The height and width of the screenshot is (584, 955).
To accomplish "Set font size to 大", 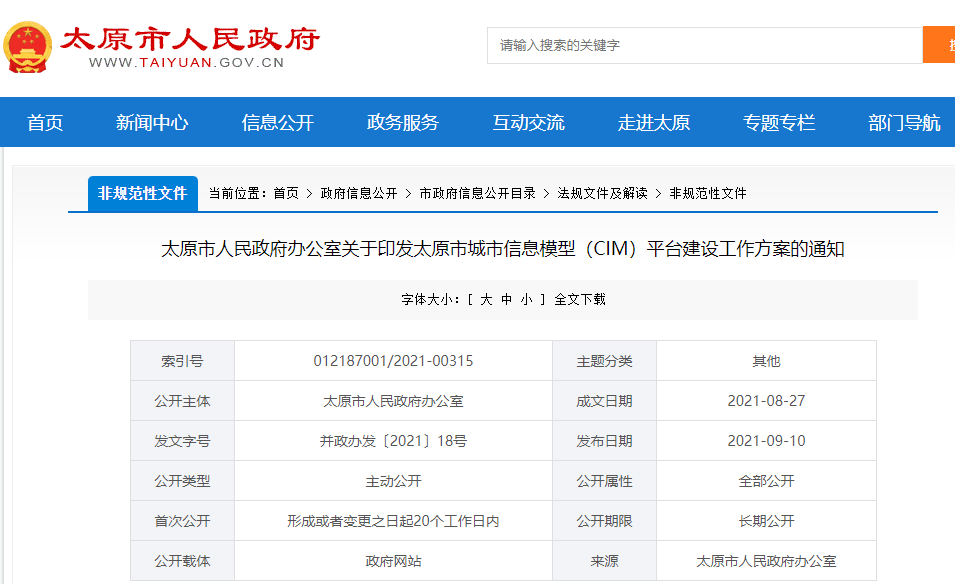I will (x=486, y=300).
